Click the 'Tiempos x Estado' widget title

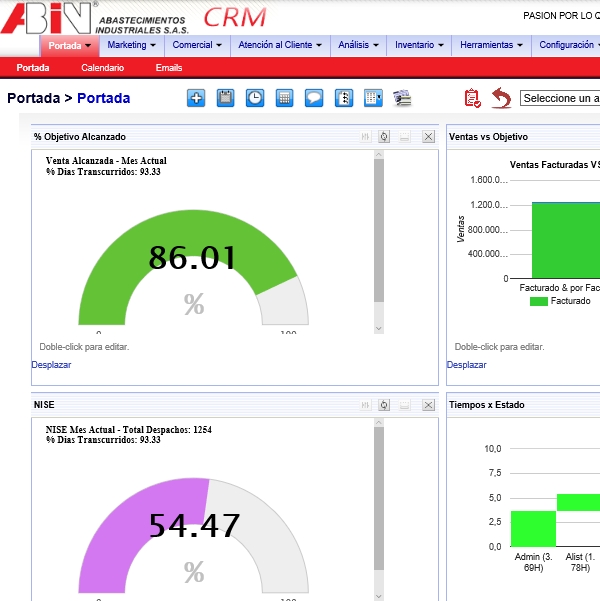click(487, 405)
